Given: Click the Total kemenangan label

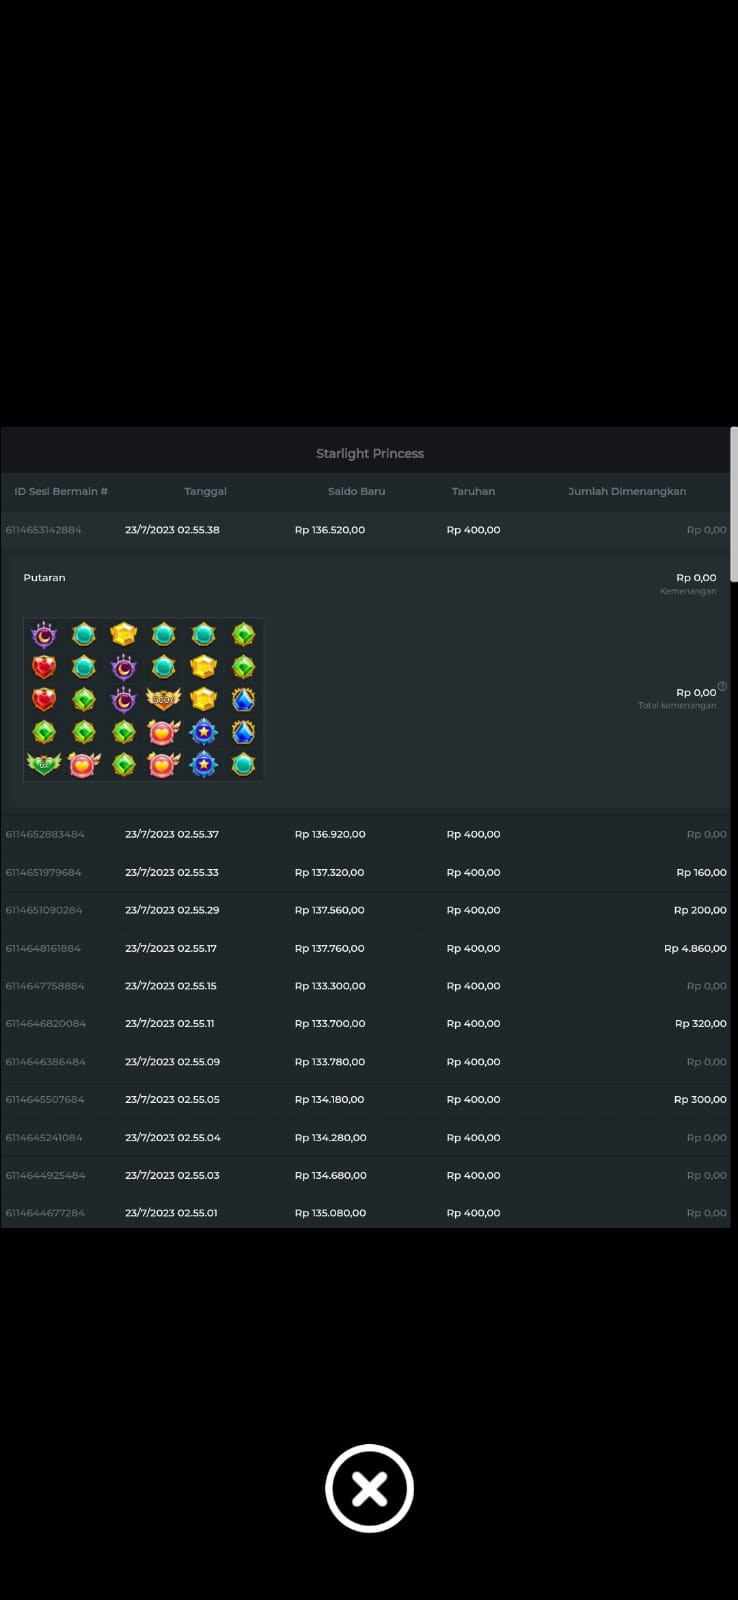Looking at the screenshot, I should (677, 705).
